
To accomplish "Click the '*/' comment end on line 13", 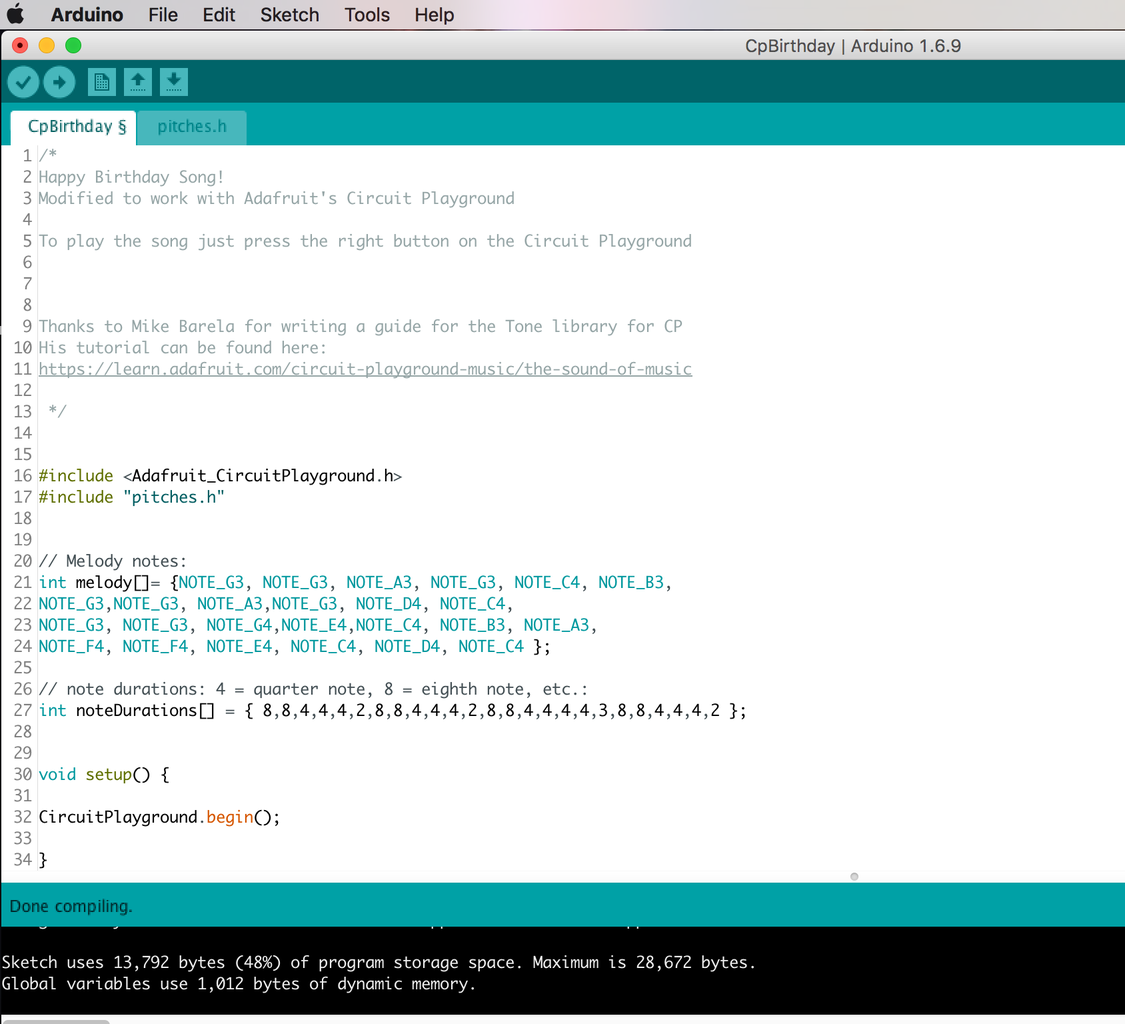I will click(57, 412).
